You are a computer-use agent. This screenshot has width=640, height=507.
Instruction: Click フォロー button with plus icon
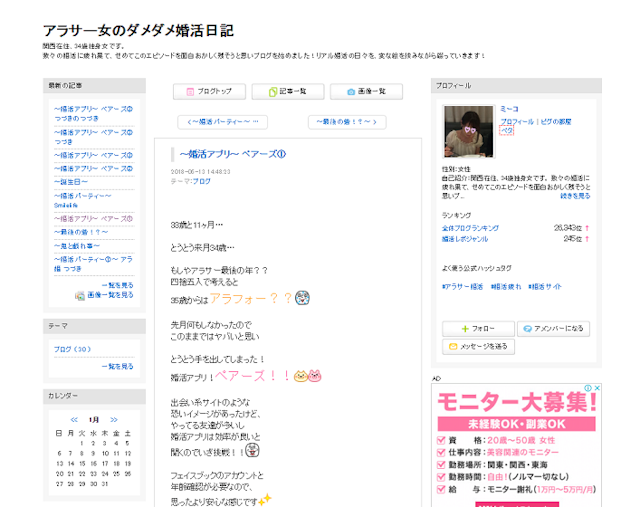point(476,328)
